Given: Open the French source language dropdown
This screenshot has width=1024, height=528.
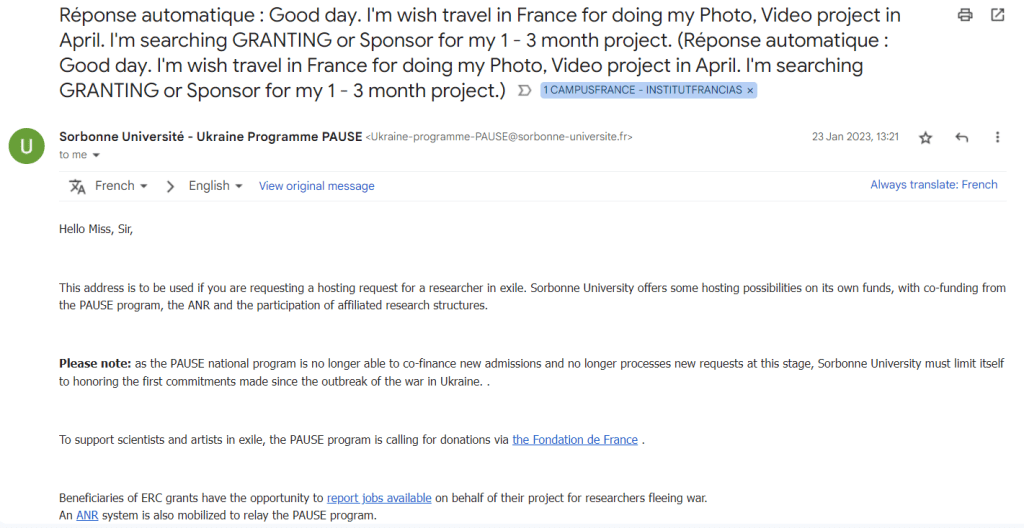Looking at the screenshot, I should (121, 186).
